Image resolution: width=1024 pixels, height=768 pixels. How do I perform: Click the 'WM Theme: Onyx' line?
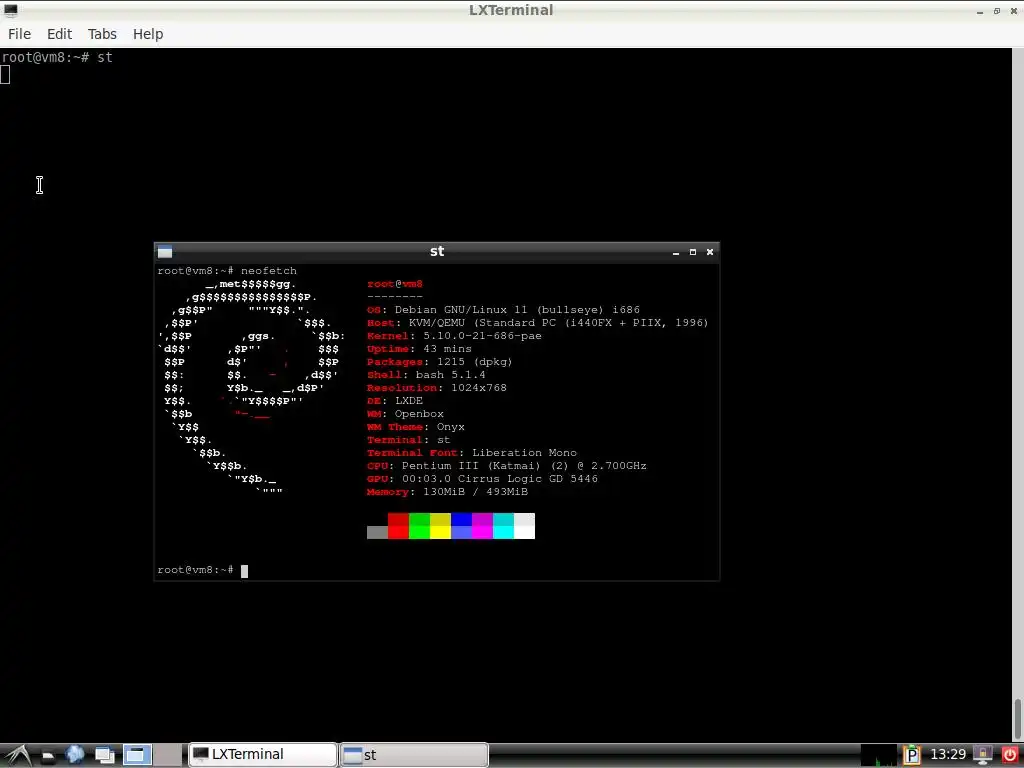pos(416,427)
